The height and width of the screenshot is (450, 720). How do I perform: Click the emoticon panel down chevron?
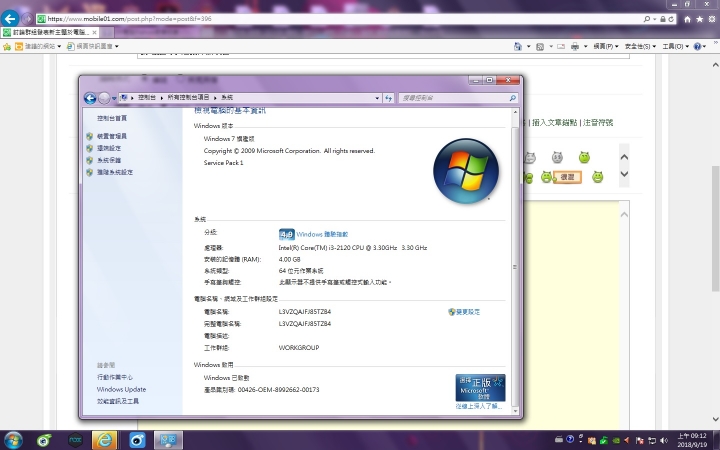click(x=624, y=174)
